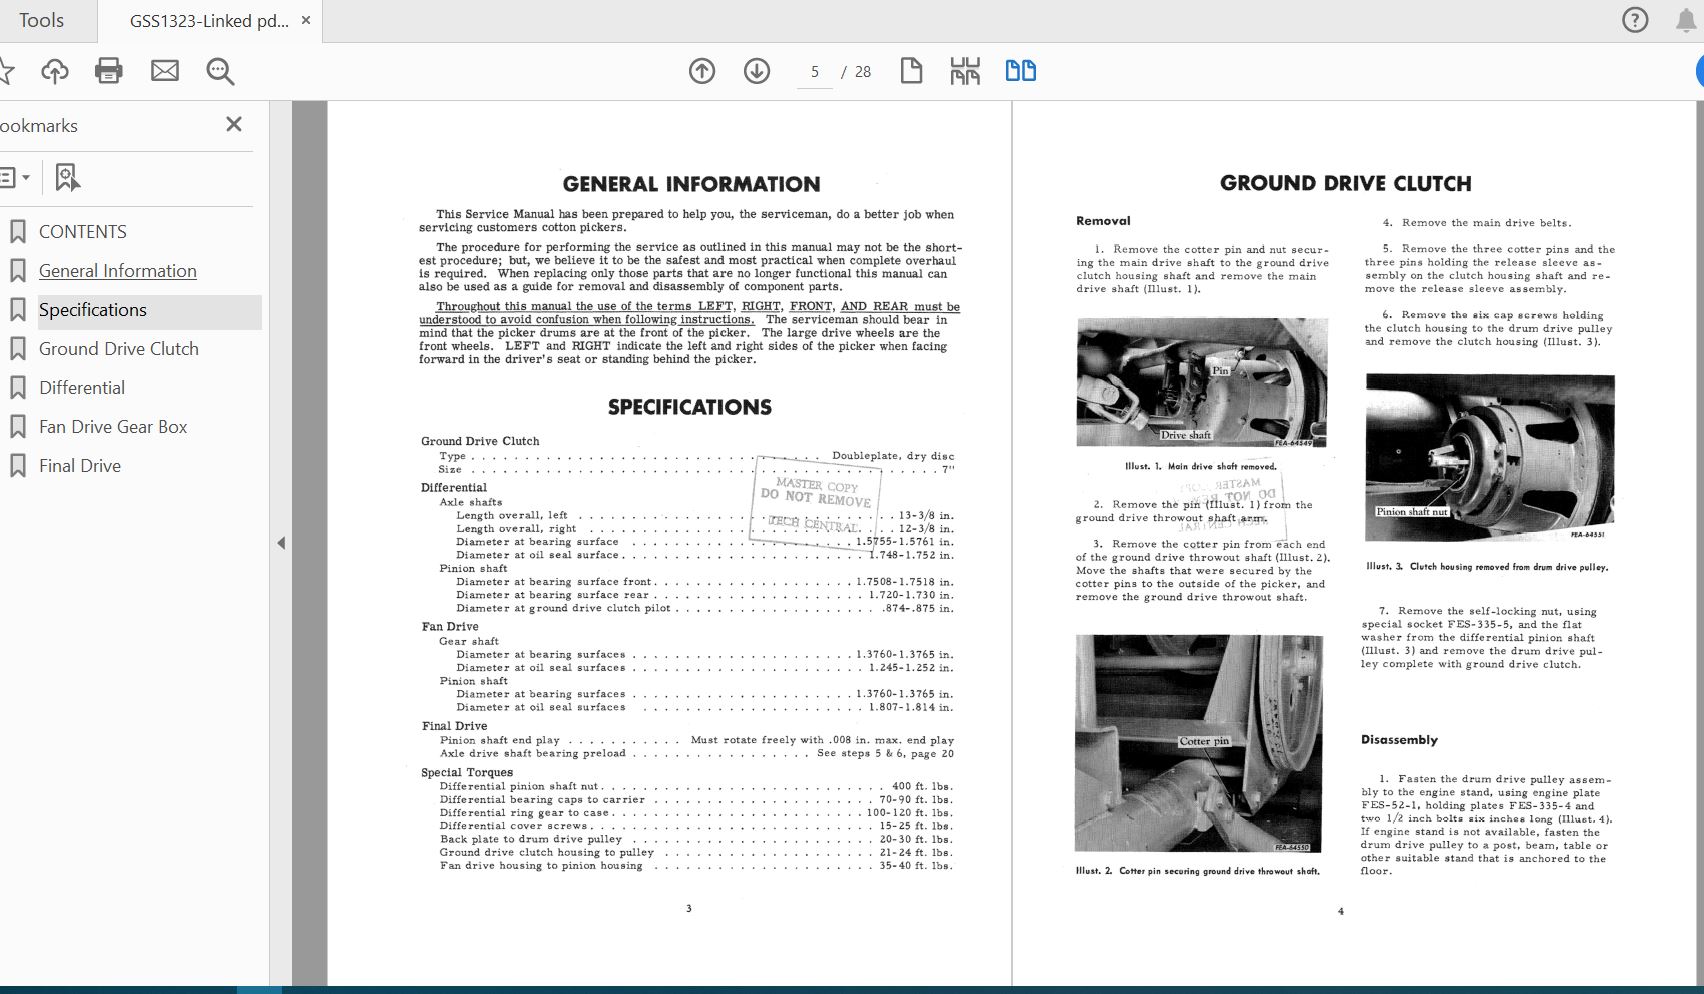Open the Tools tab
1704x994 pixels.
[41, 20]
